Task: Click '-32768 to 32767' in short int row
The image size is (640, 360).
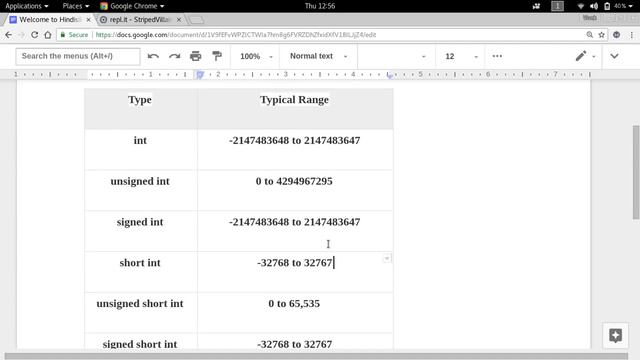Action: coord(294,263)
